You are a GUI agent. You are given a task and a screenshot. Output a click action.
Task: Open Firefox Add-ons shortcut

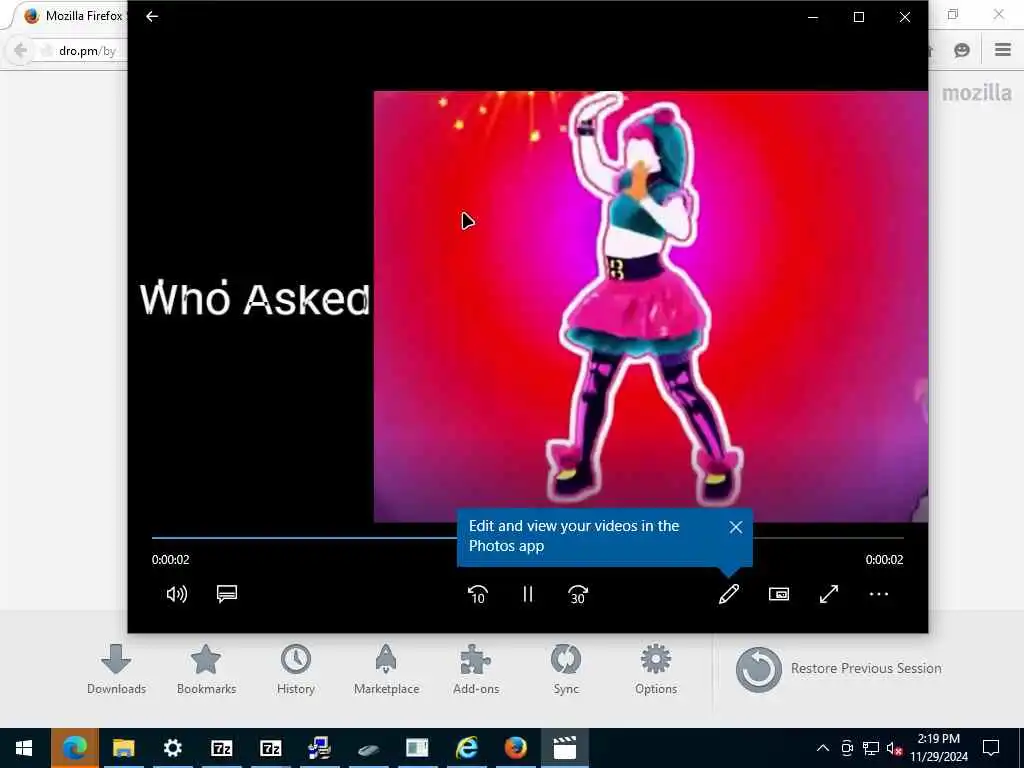[x=476, y=669]
